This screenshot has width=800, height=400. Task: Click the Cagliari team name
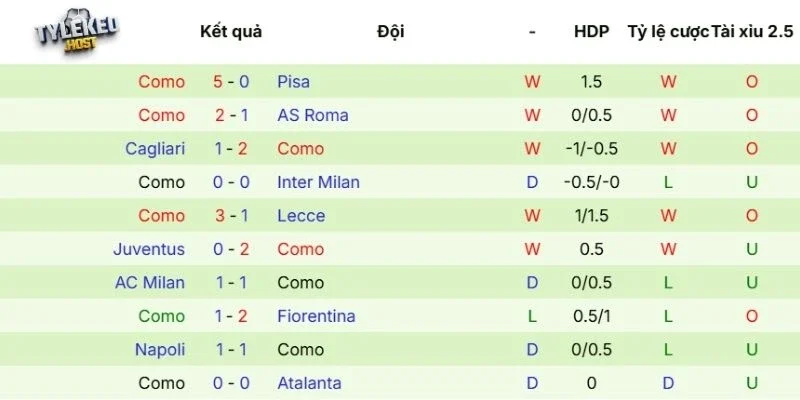[155, 149]
